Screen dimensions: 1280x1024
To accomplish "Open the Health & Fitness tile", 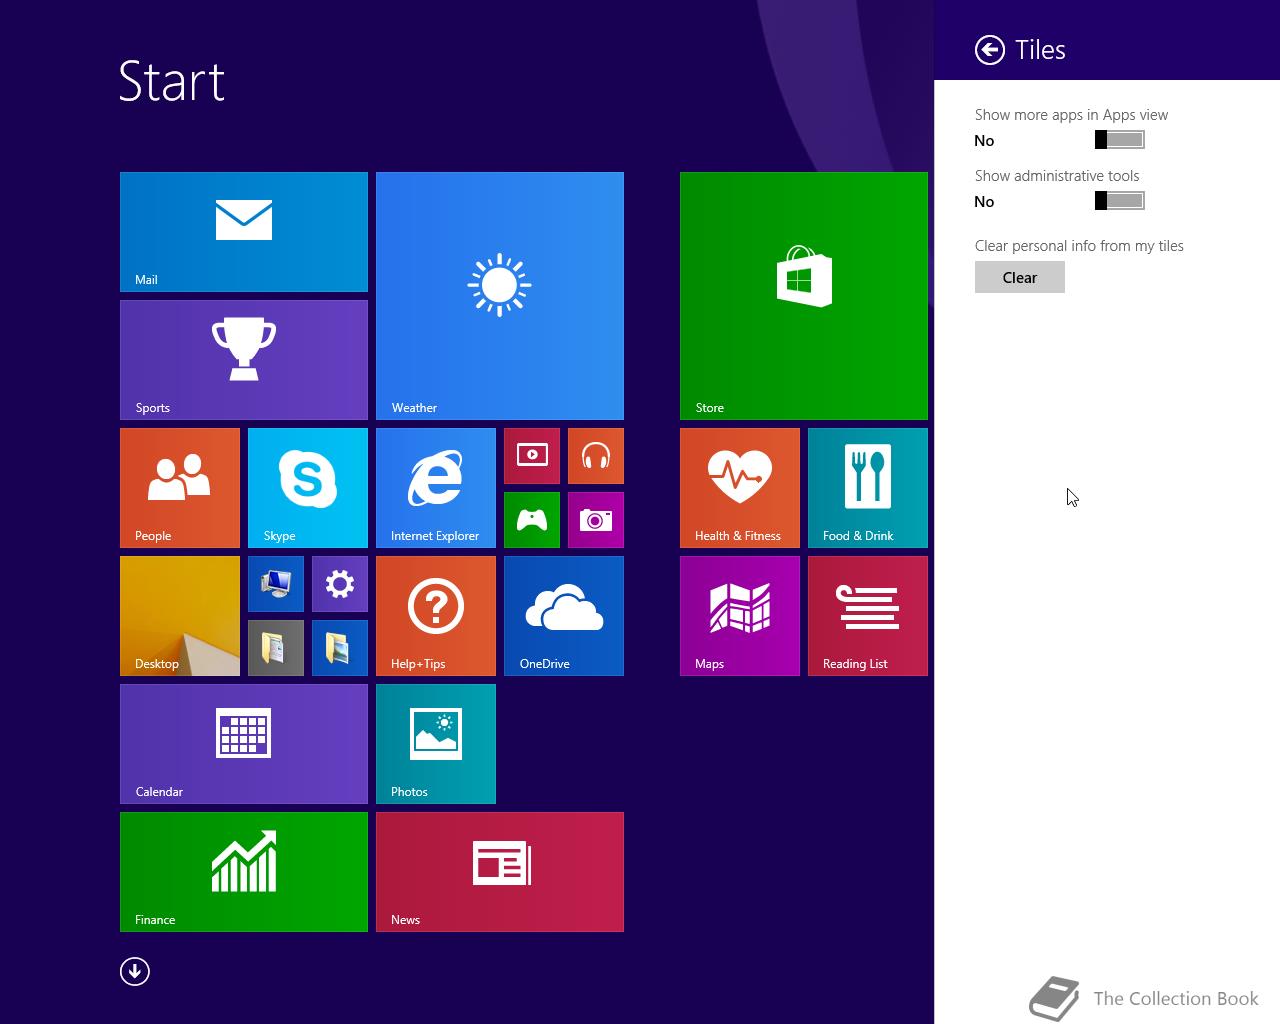I will (740, 488).
